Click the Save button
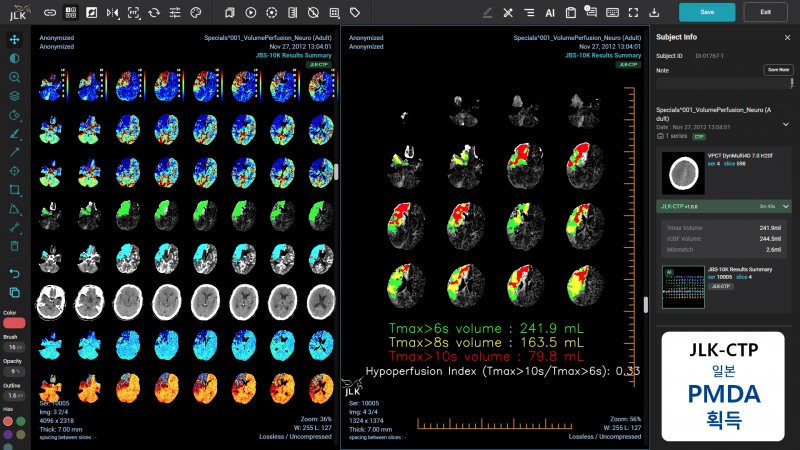This screenshot has width=800, height=450. pyautogui.click(x=707, y=12)
